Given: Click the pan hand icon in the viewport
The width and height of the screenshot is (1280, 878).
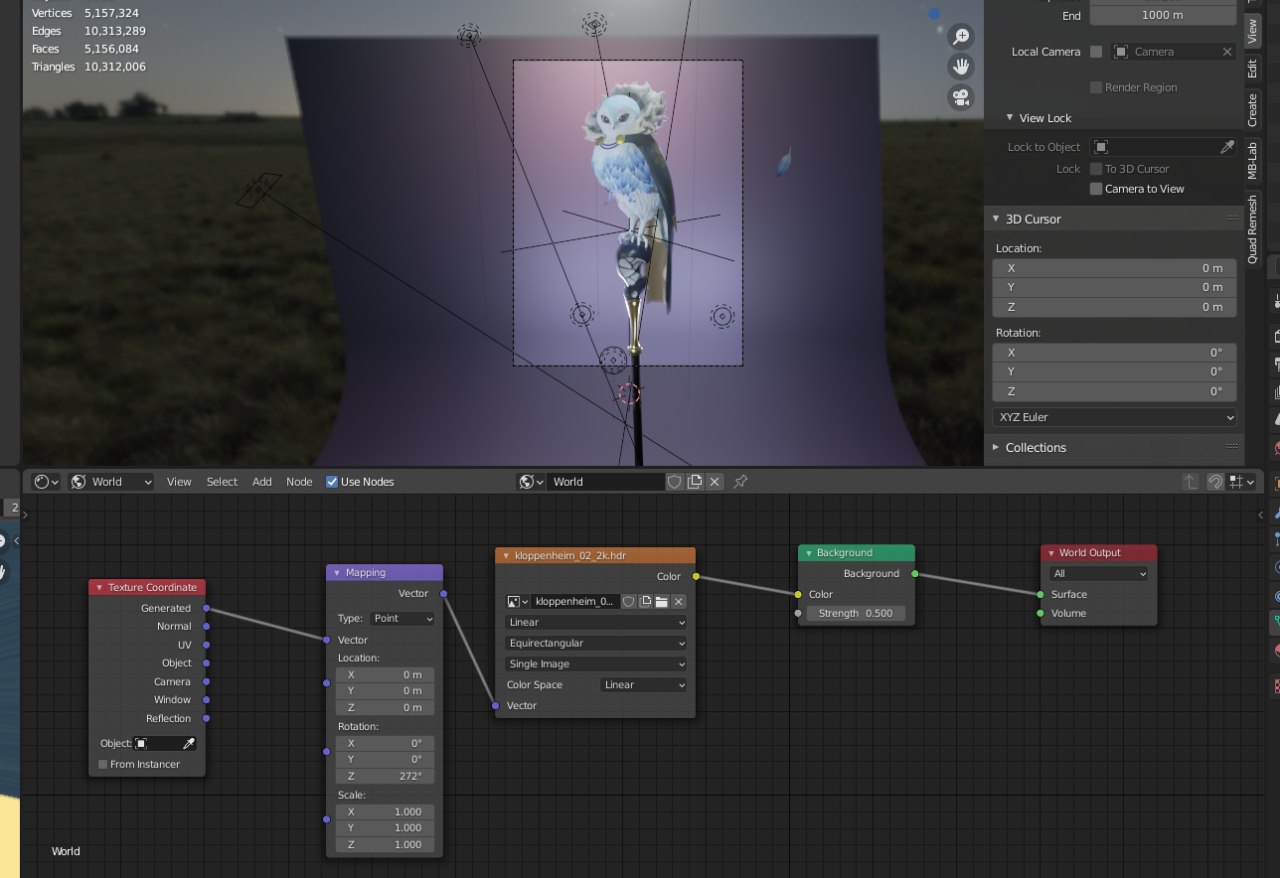Looking at the screenshot, I should [961, 67].
